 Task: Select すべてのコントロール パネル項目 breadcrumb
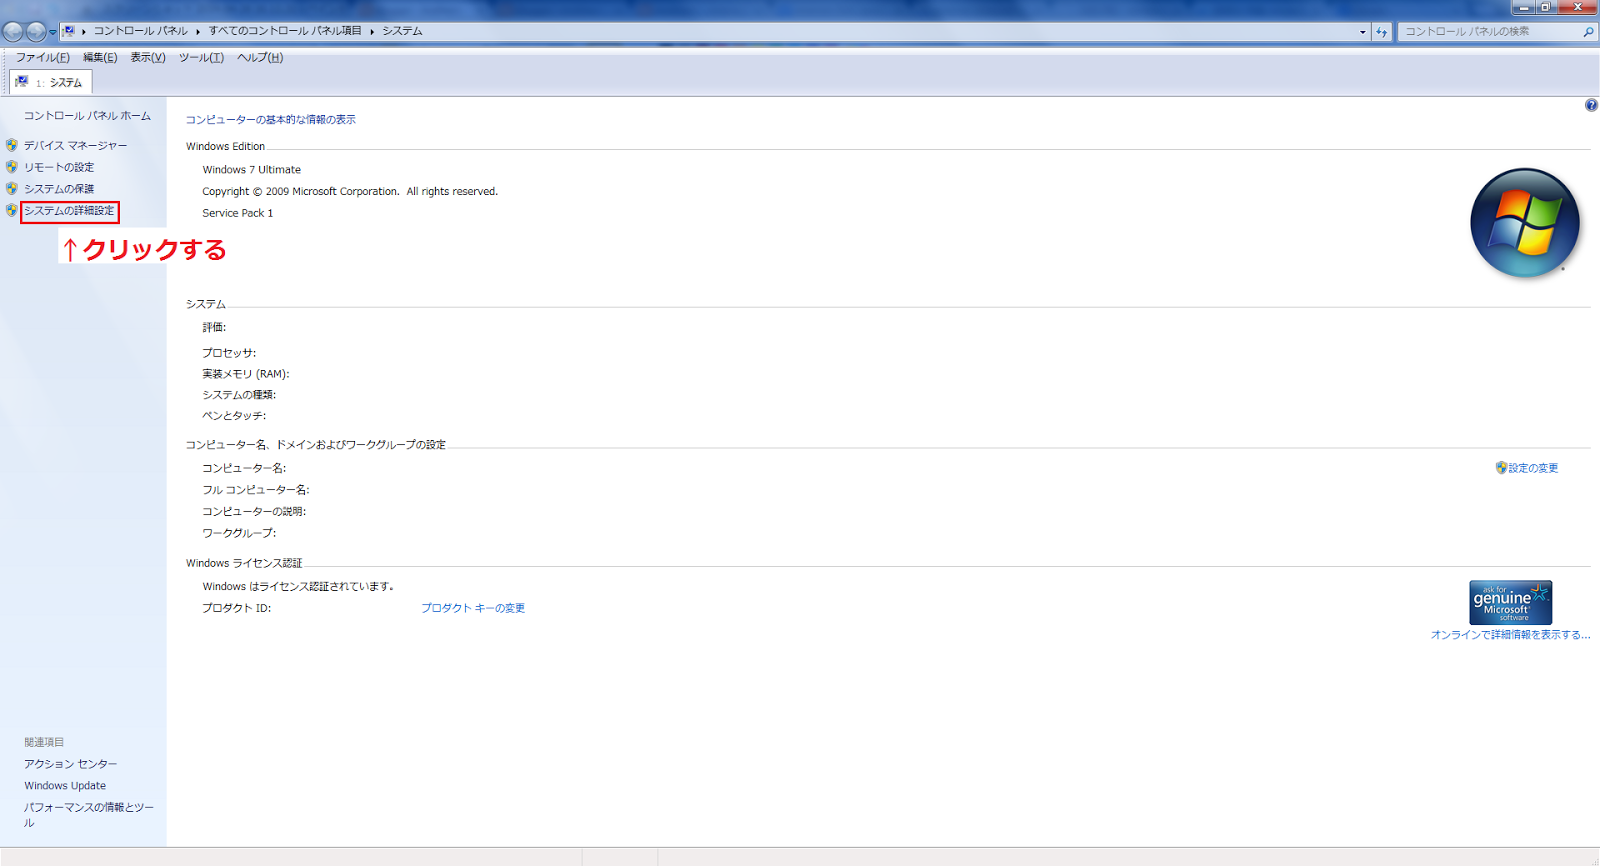tap(285, 31)
